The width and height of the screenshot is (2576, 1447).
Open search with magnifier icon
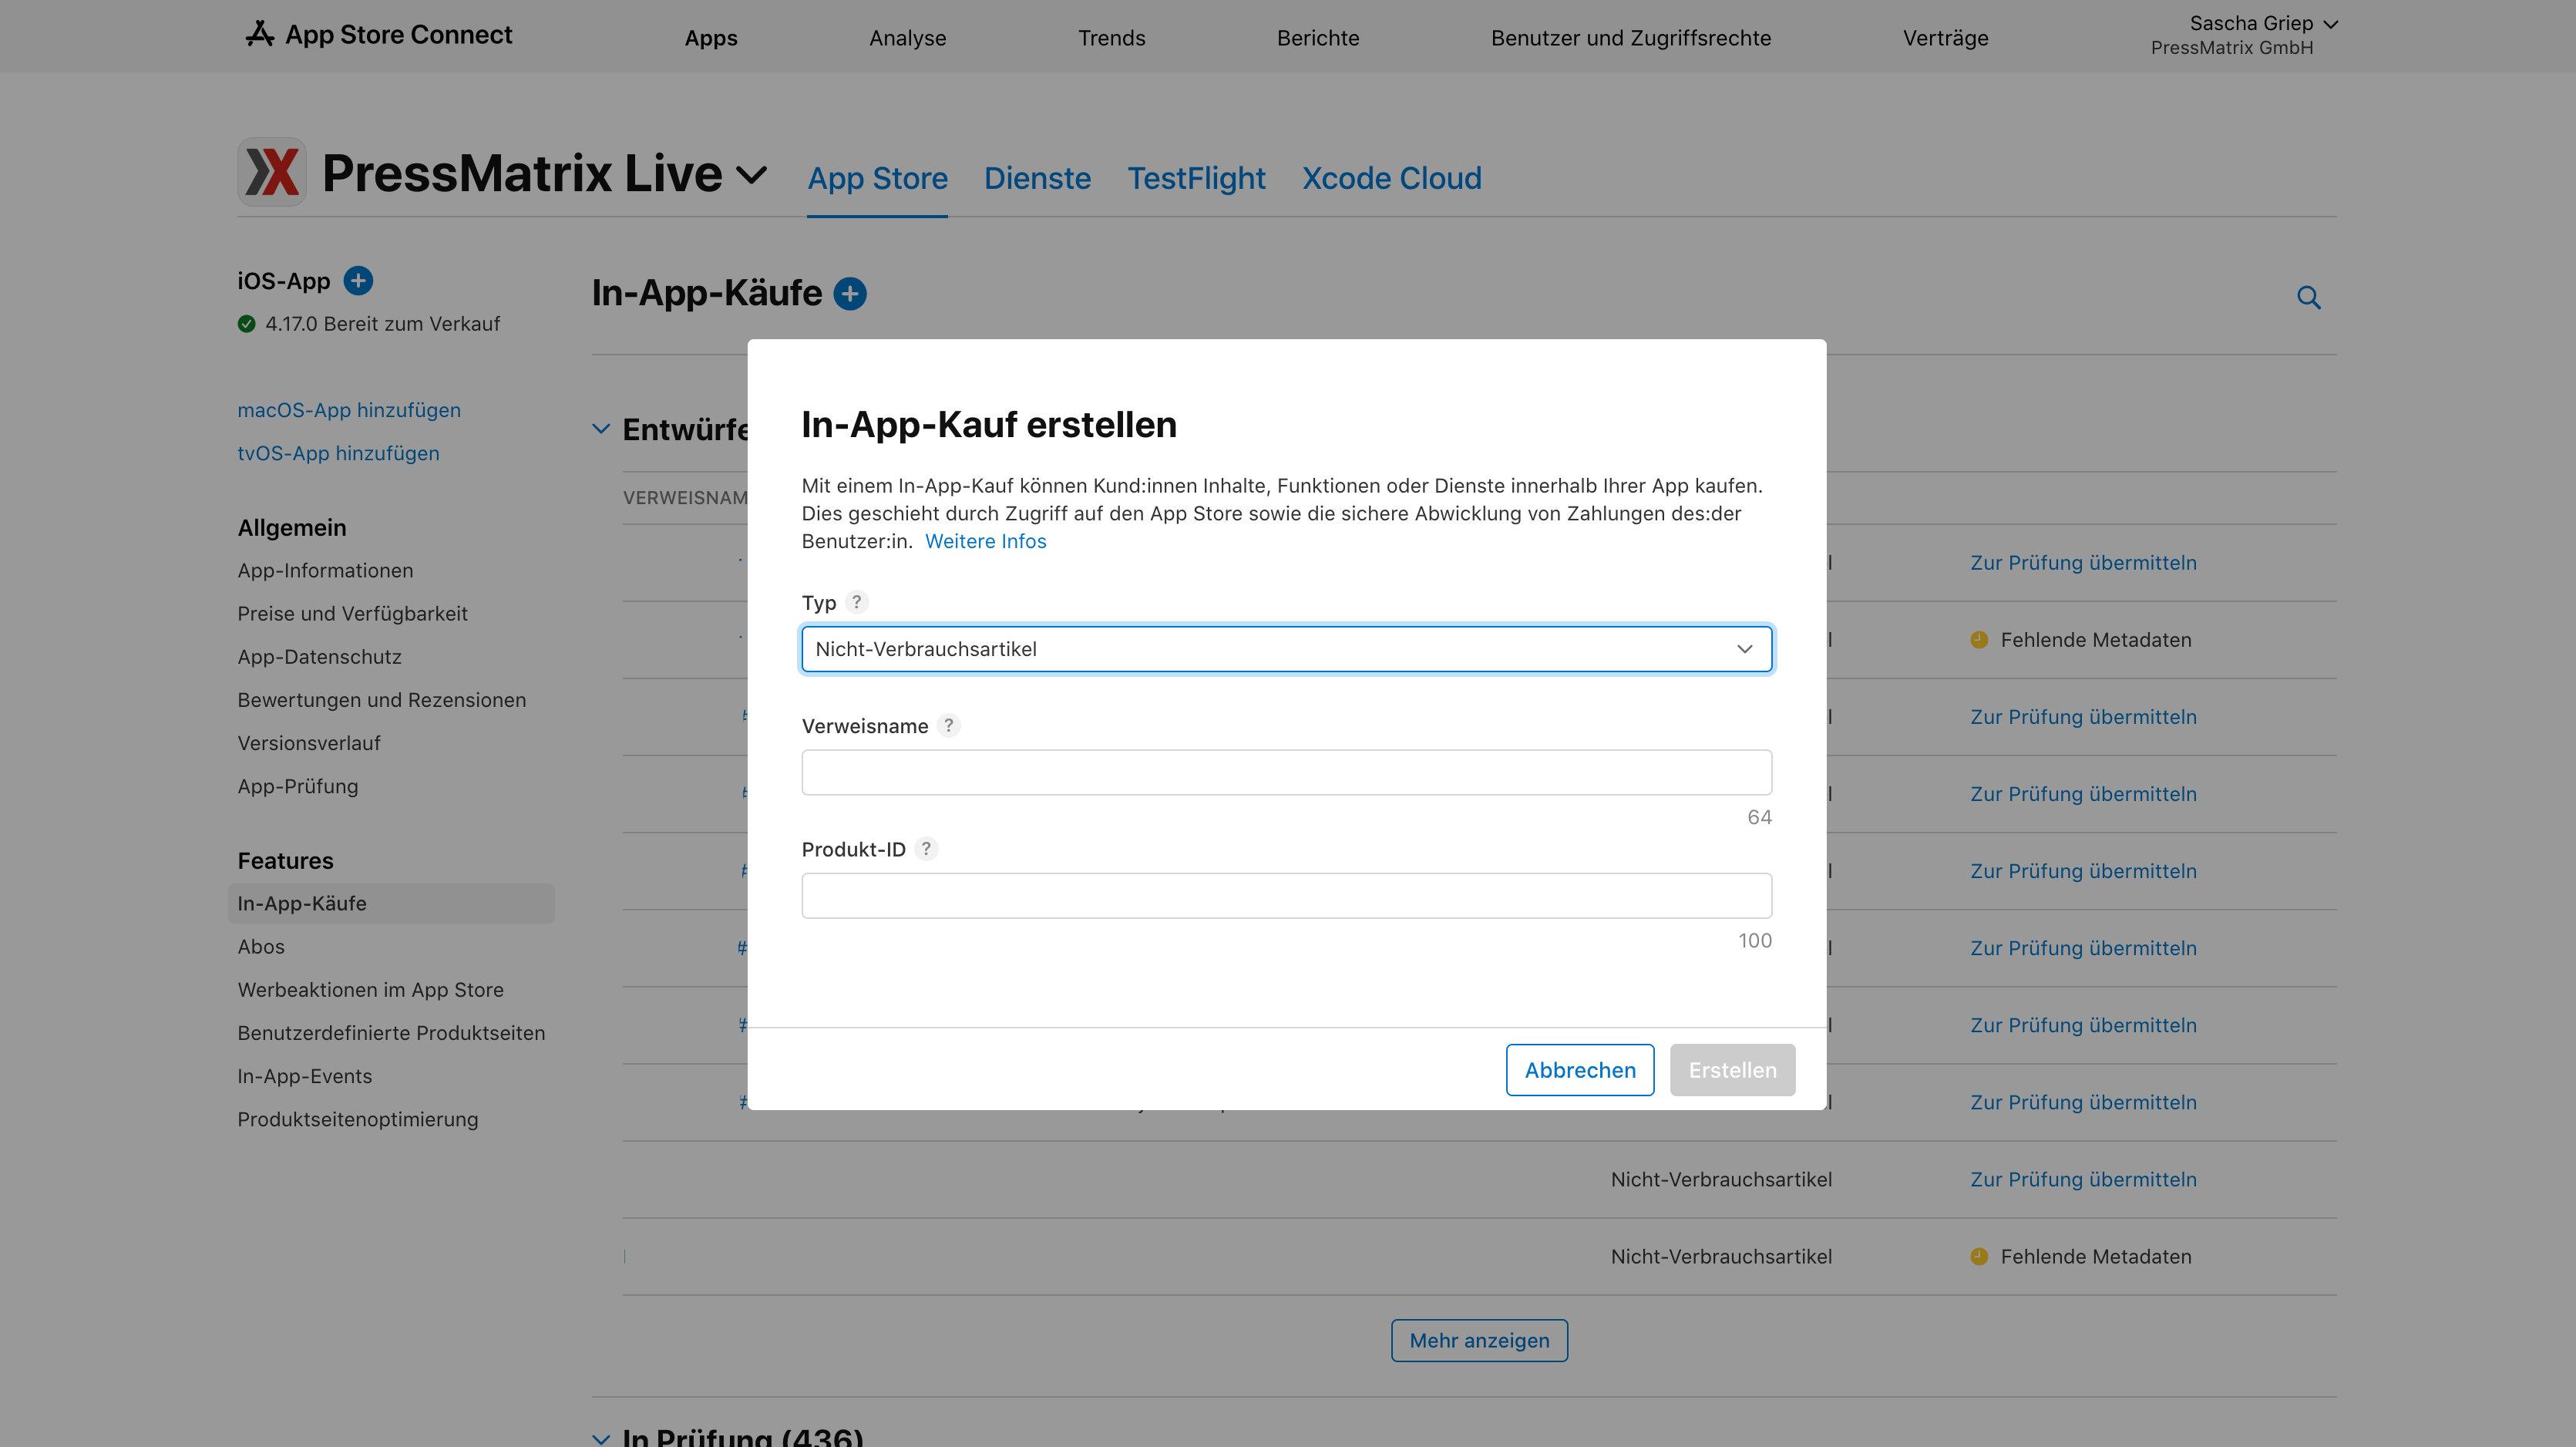click(x=2308, y=297)
